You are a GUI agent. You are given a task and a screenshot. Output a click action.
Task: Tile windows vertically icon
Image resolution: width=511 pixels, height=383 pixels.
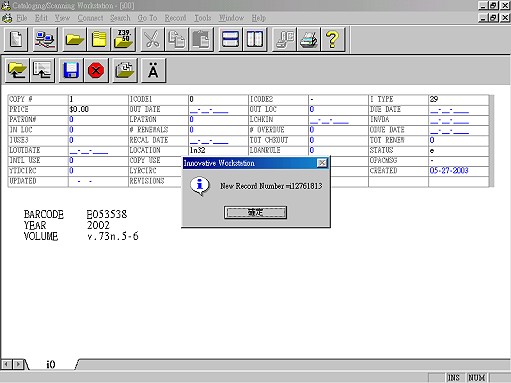click(255, 39)
